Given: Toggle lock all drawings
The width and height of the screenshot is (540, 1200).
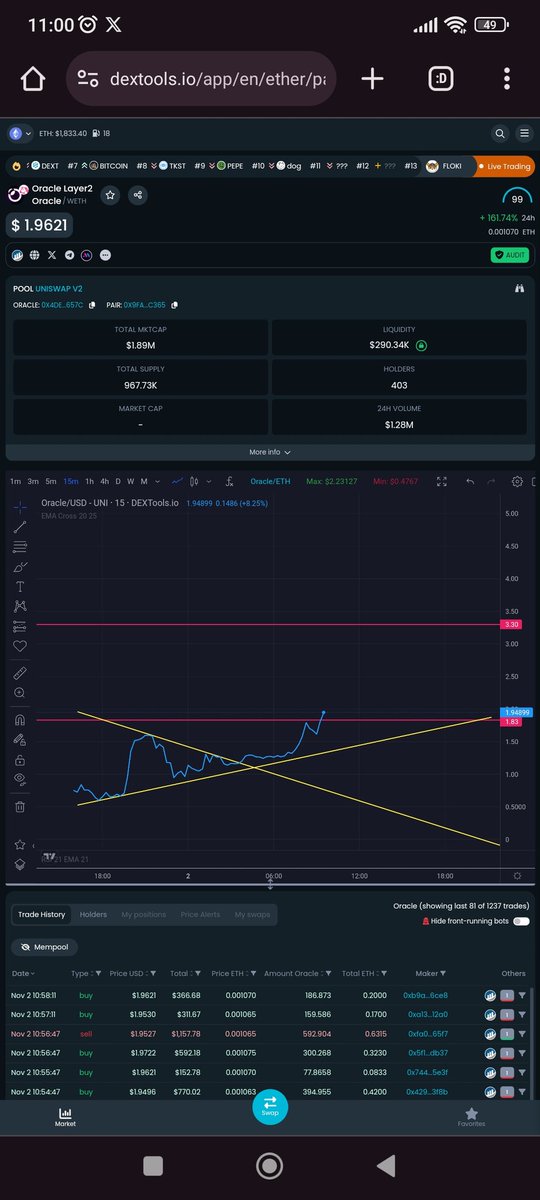Looking at the screenshot, I should (20, 760).
